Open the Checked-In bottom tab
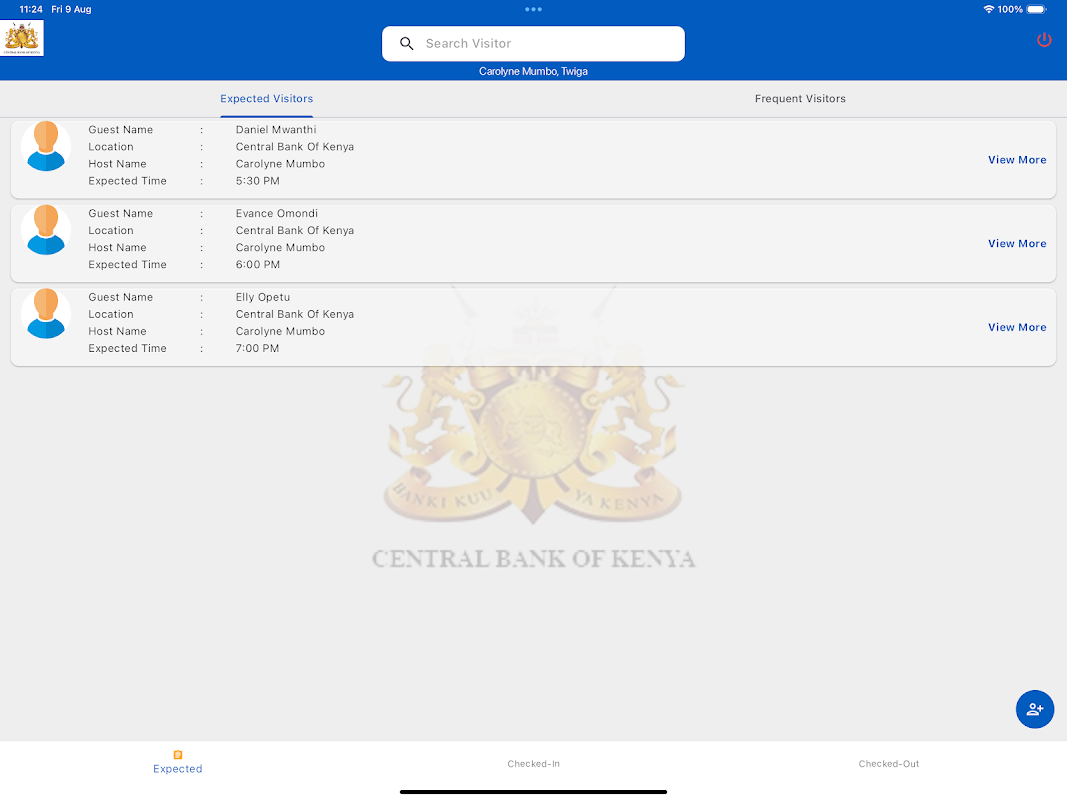1067x800 pixels. tap(534, 764)
